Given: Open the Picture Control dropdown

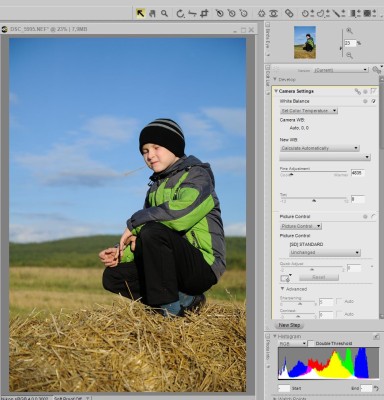Looking at the screenshot, I should [301, 226].
